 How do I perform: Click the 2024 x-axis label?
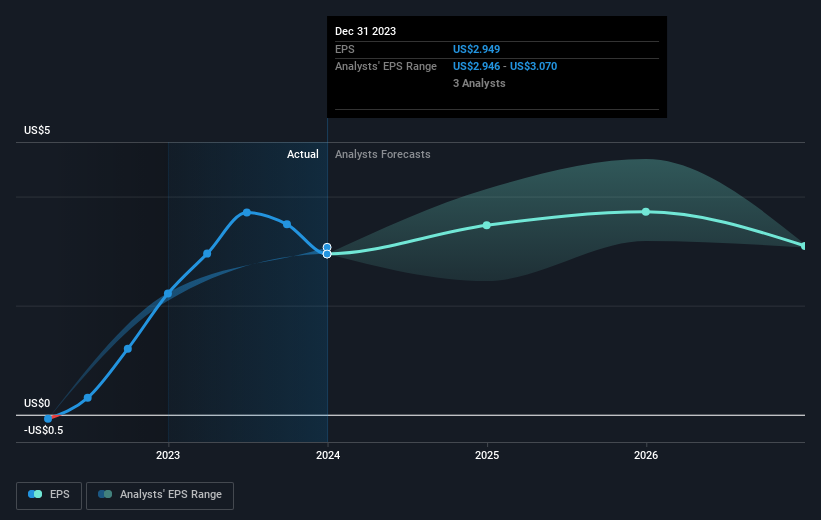tap(328, 455)
